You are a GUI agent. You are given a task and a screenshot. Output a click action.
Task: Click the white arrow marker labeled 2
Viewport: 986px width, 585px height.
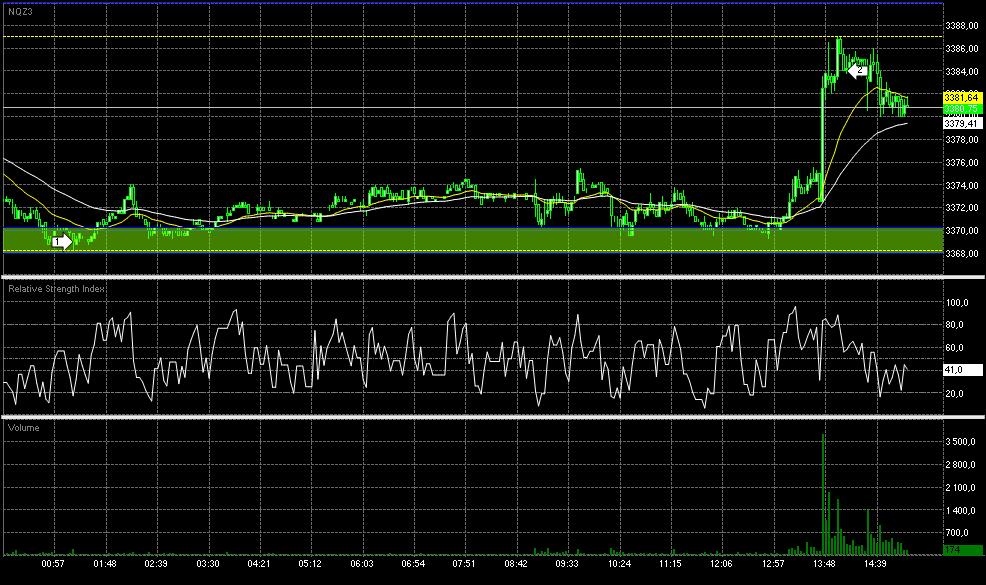(x=858, y=70)
